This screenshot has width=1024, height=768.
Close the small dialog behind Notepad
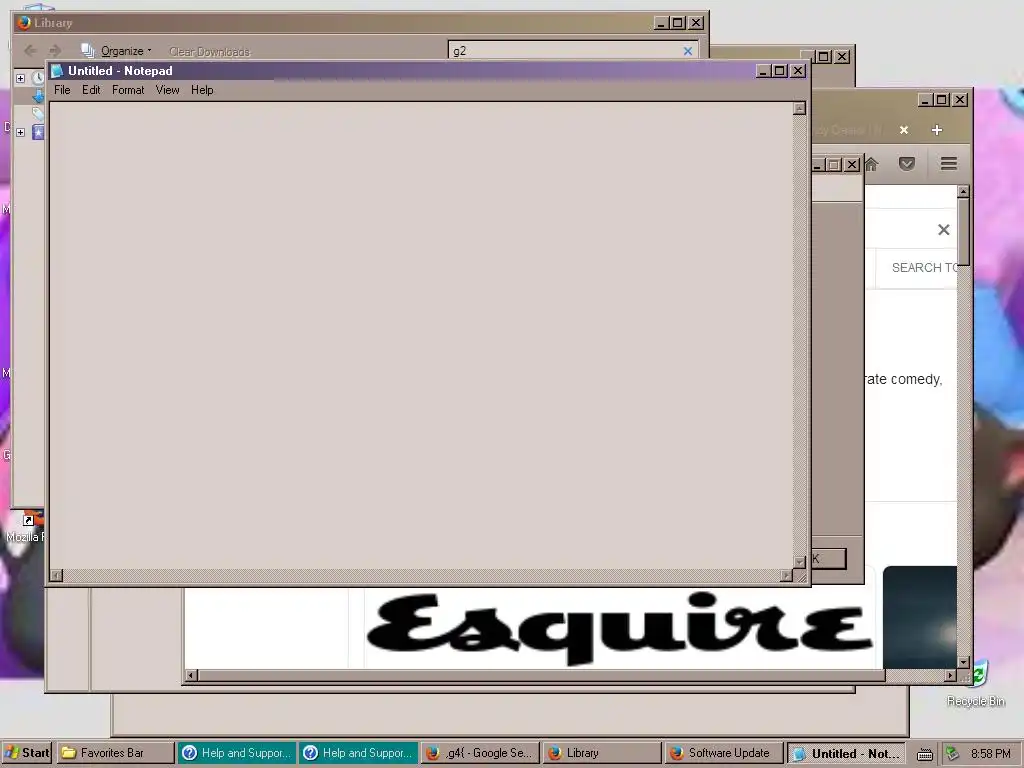click(x=852, y=165)
